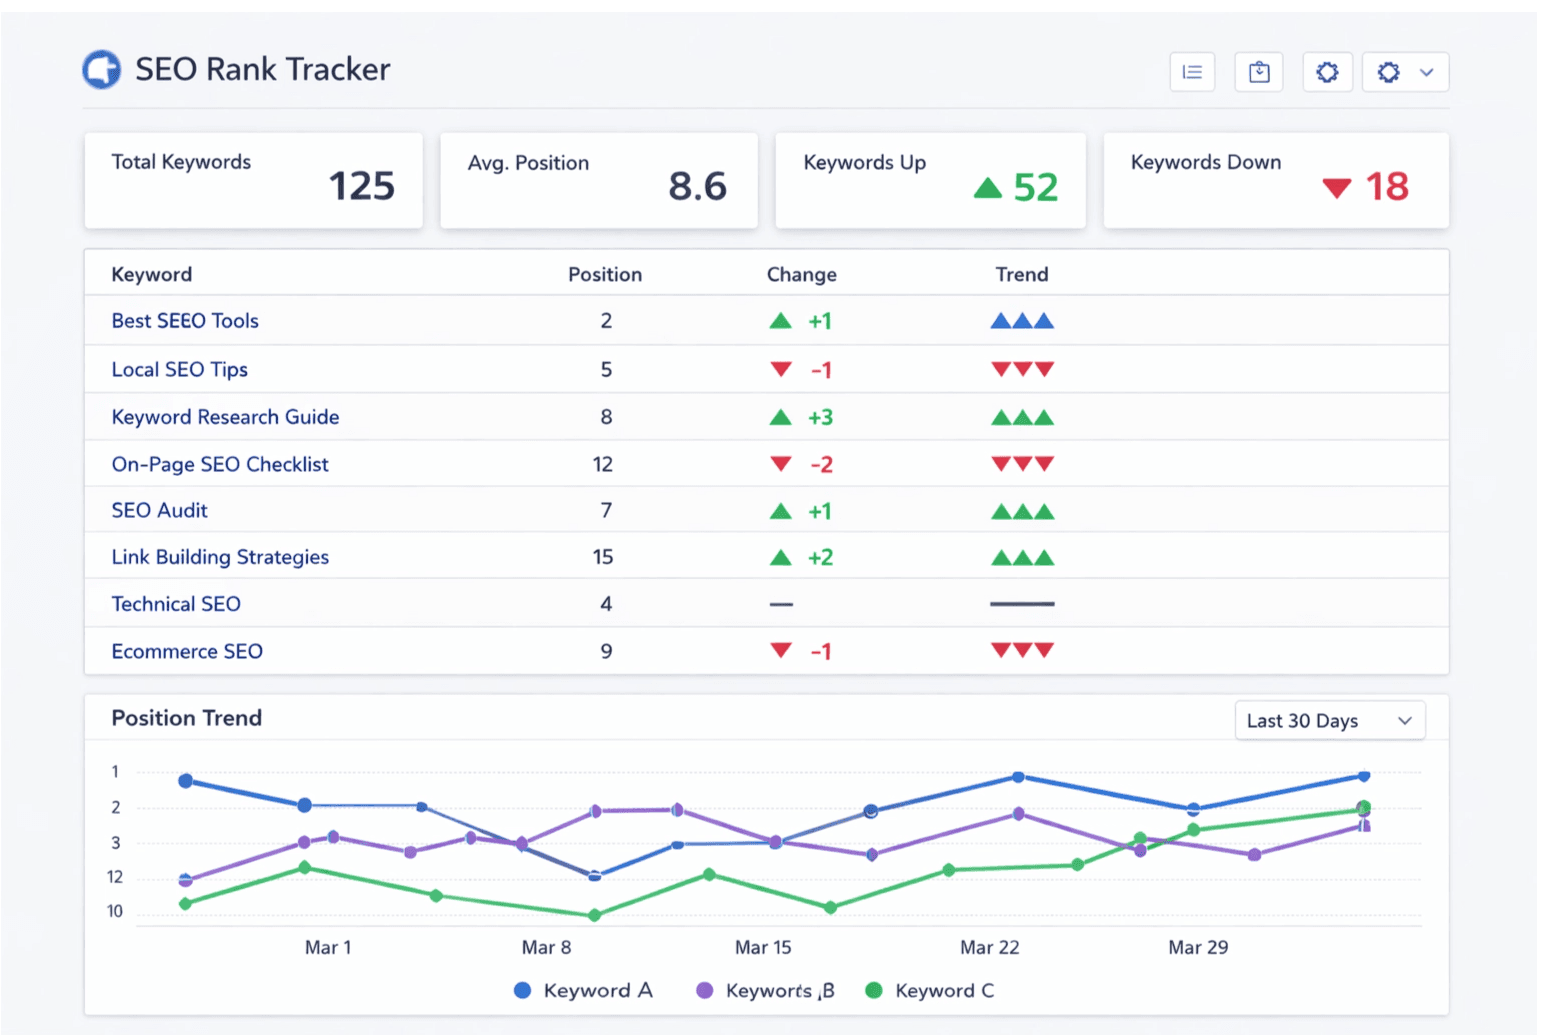Click the red trend arrows for On-Page SEO Checklist
1545x1035 pixels.
(x=1022, y=463)
